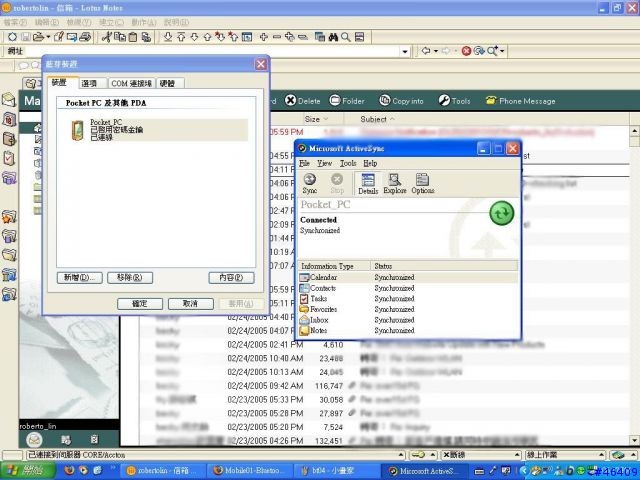Viewport: 640px width, 480px height.
Task: Click the Tools action in Notes mail bar
Action: coord(454,101)
